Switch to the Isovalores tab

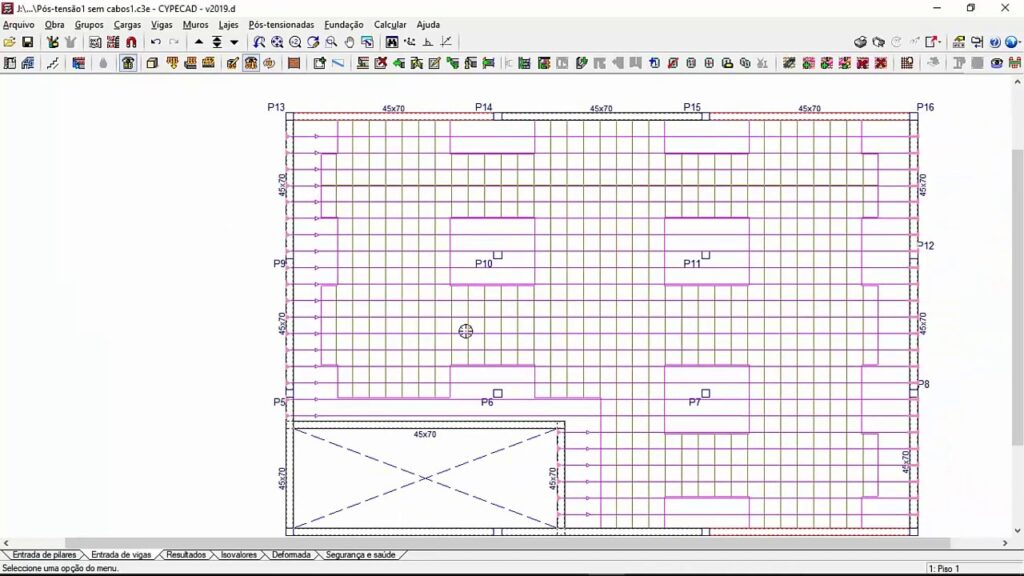pyautogui.click(x=238, y=554)
